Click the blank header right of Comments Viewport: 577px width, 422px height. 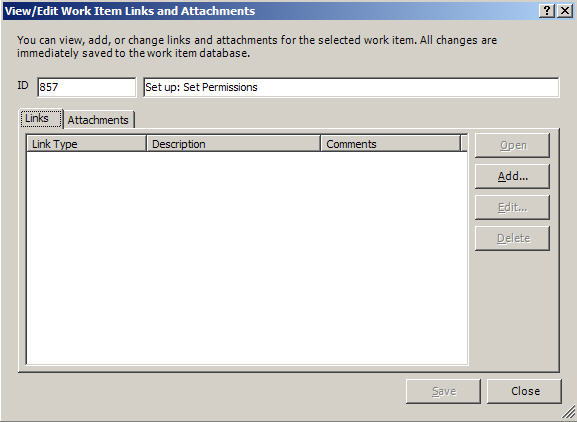click(464, 143)
